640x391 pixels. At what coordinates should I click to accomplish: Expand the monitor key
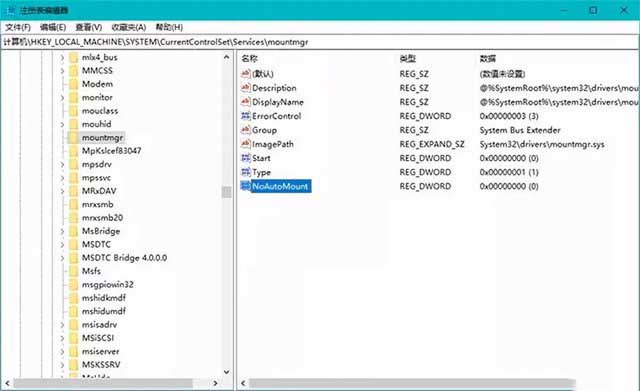(x=62, y=98)
